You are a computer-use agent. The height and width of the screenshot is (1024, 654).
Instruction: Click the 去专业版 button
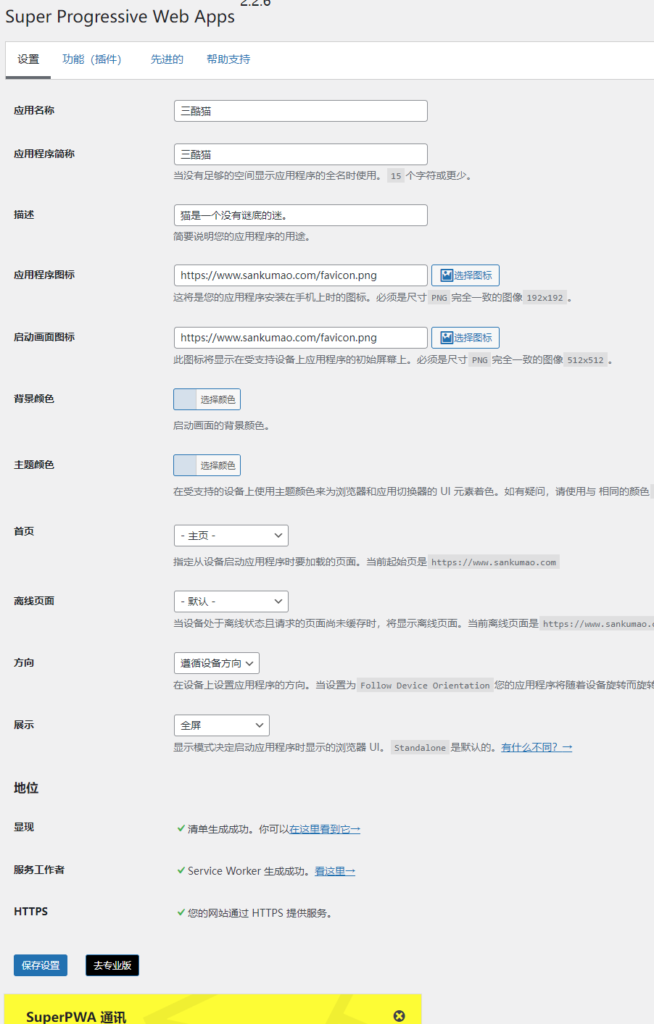[112, 965]
